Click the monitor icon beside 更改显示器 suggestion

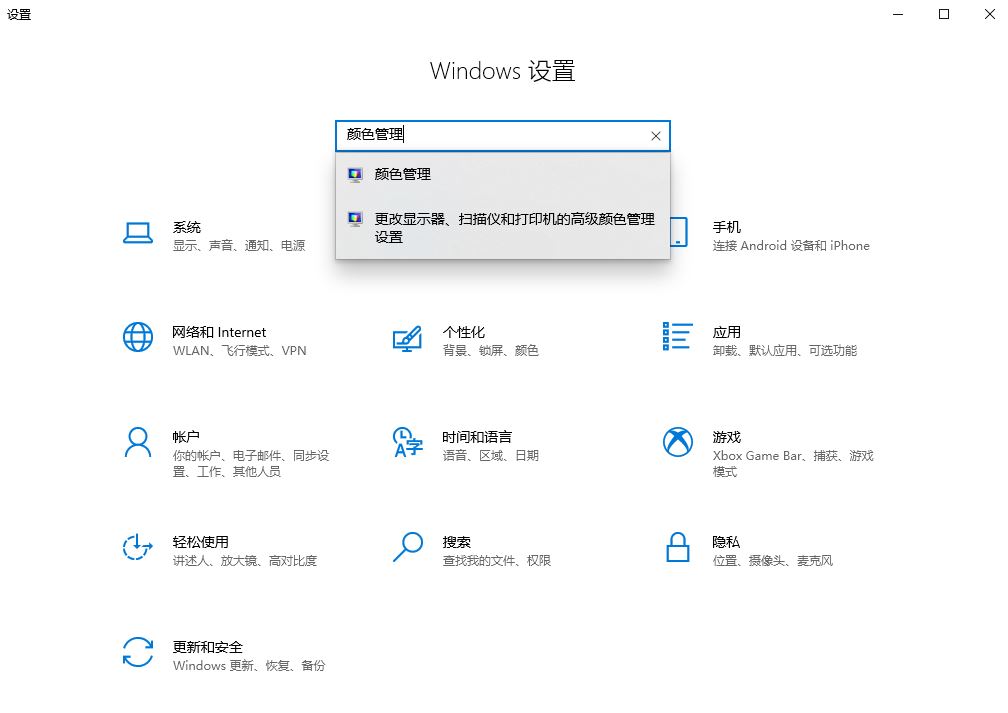(355, 220)
